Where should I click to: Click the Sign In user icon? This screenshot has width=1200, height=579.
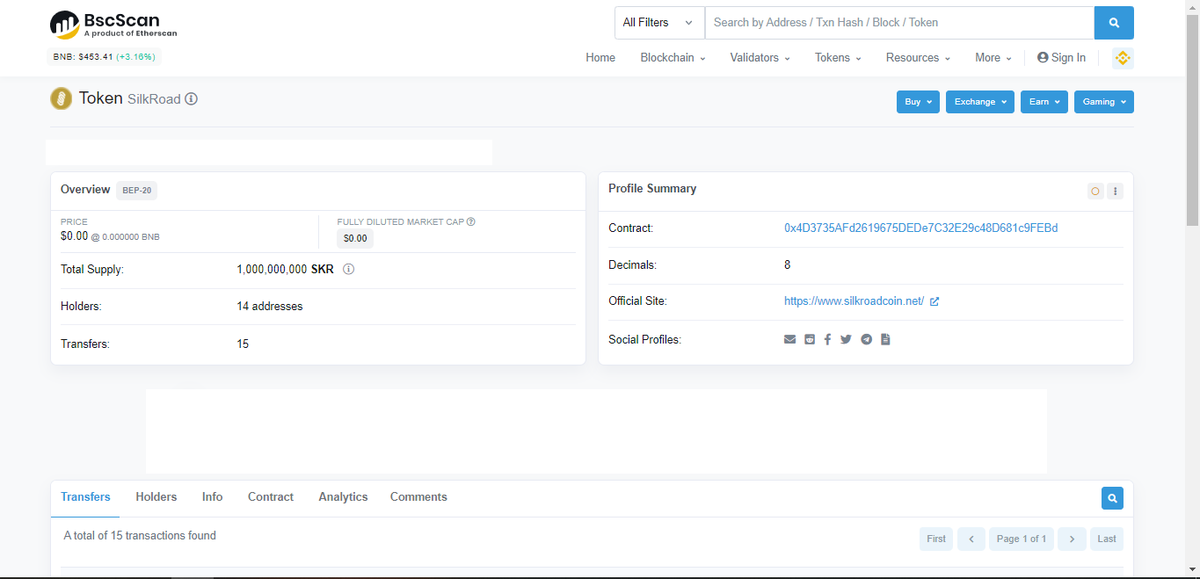coord(1043,58)
